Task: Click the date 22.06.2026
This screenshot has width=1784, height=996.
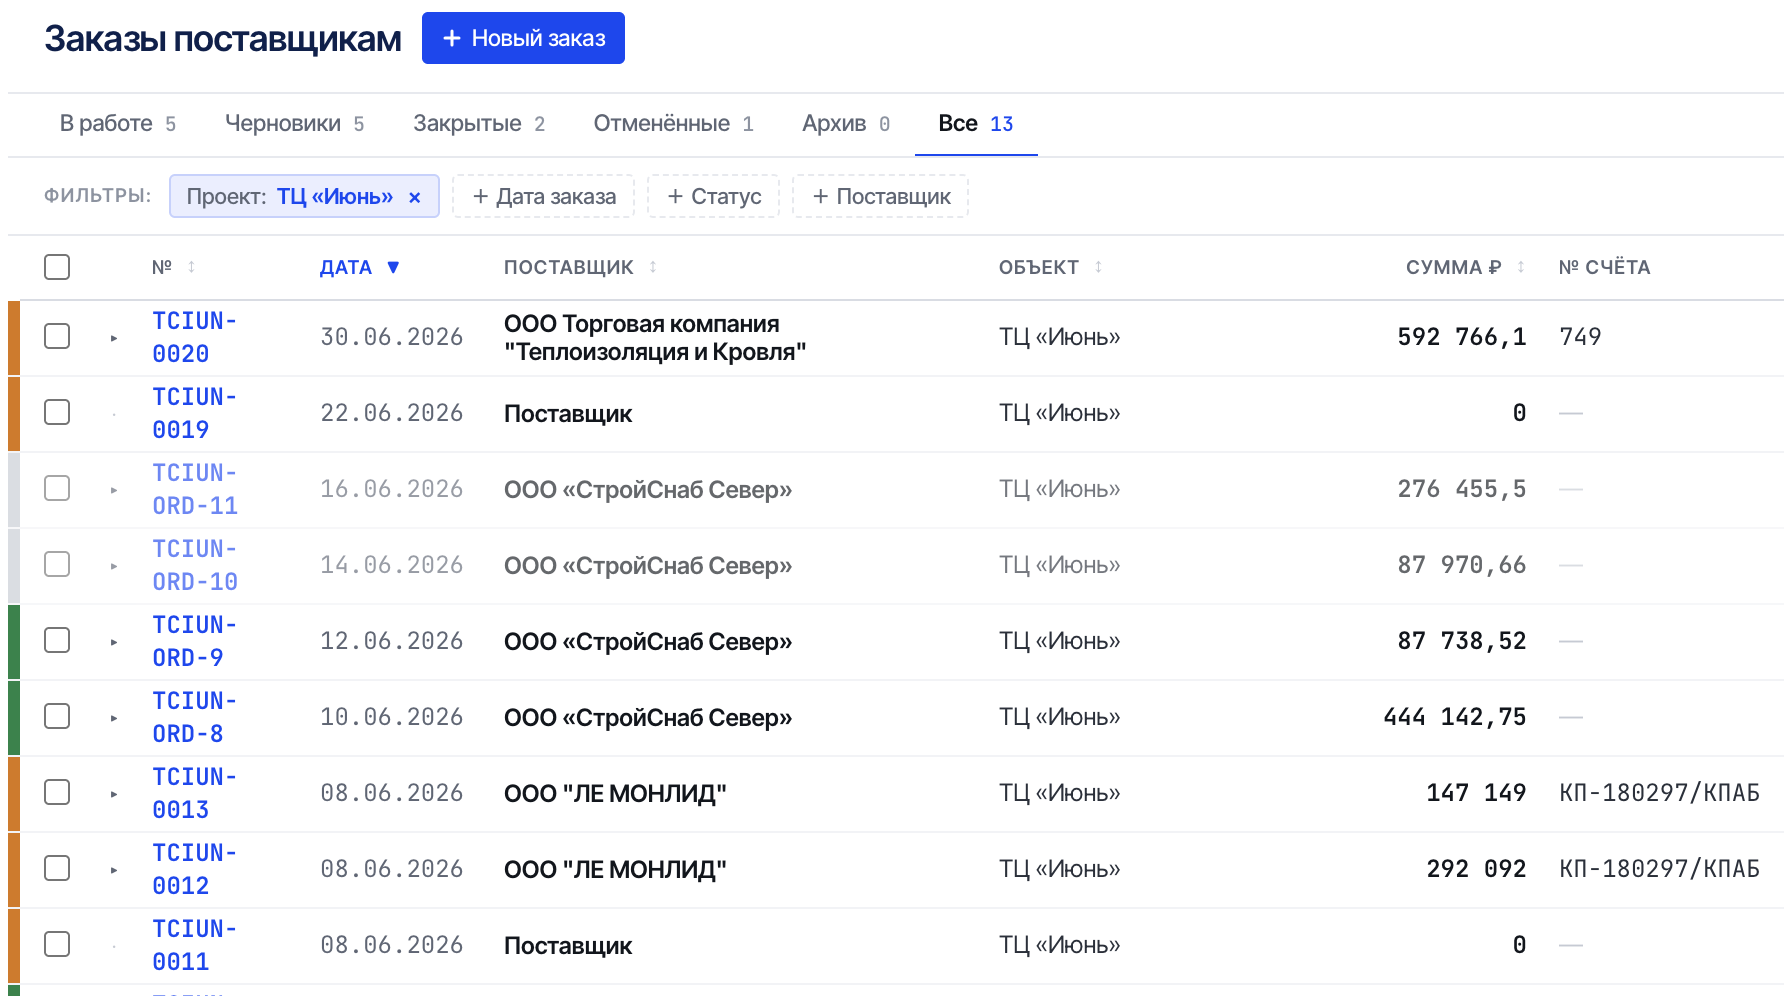Action: pyautogui.click(x=391, y=413)
